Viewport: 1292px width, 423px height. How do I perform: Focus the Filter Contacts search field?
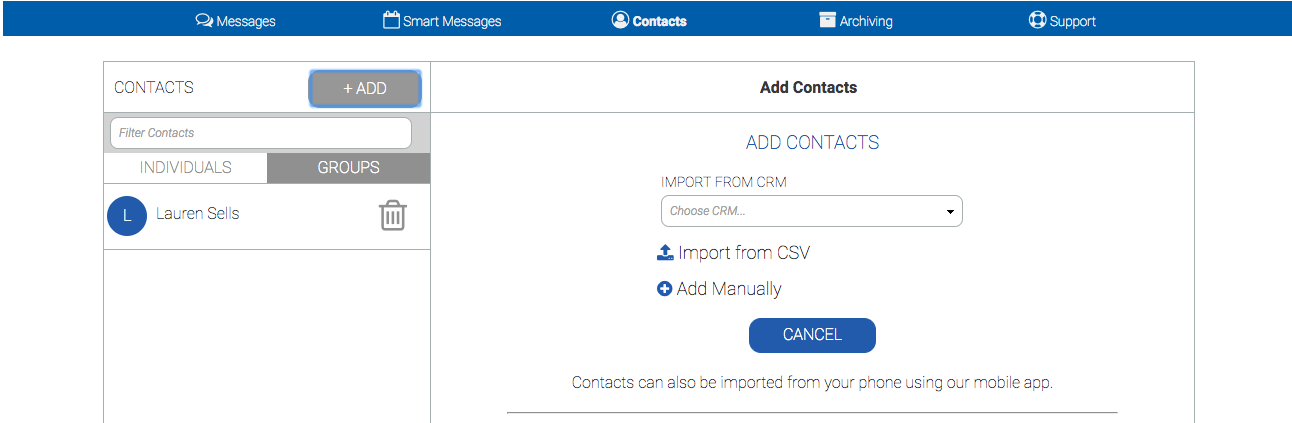point(260,133)
